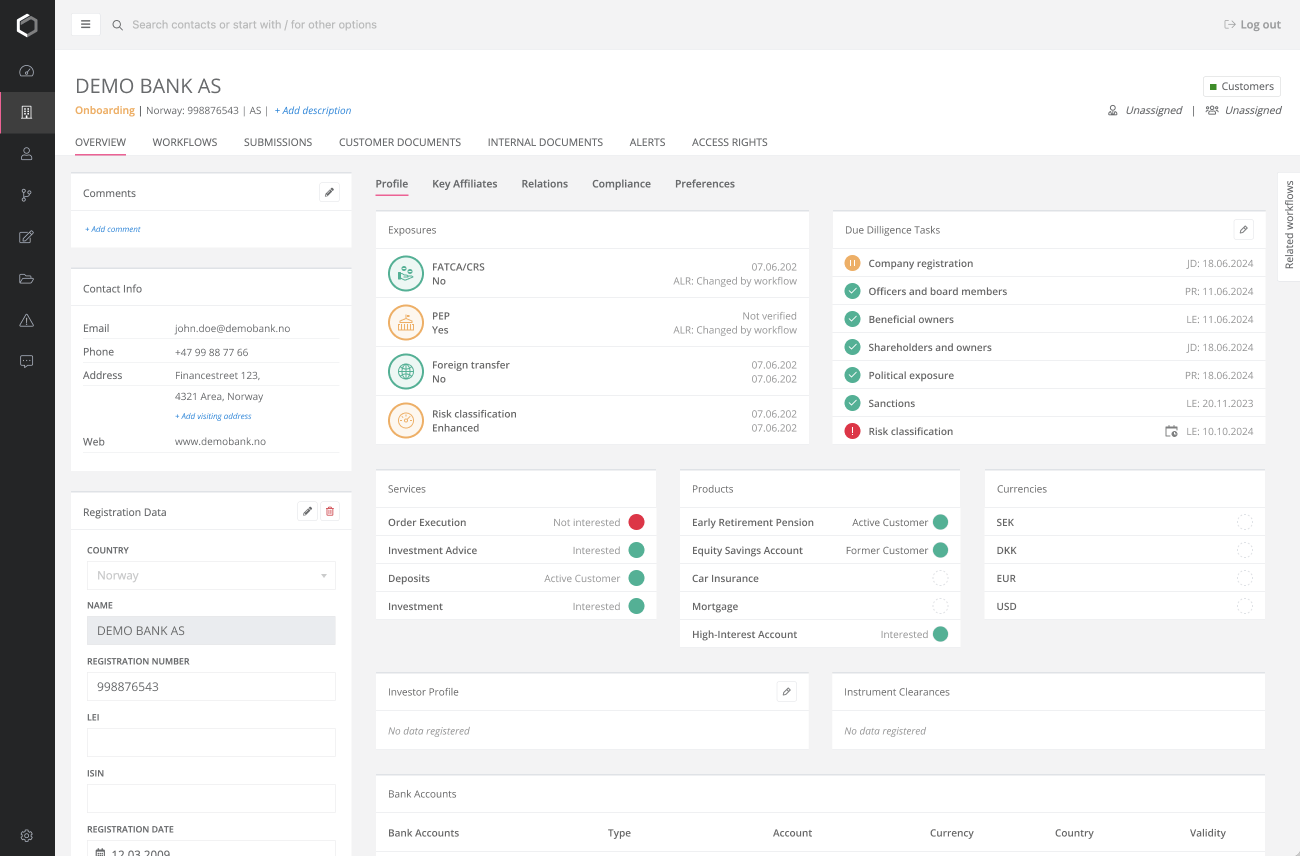Viewport: 1300px width, 856px height.
Task: Toggle Order Execution red status dot
Action: pyautogui.click(x=636, y=522)
